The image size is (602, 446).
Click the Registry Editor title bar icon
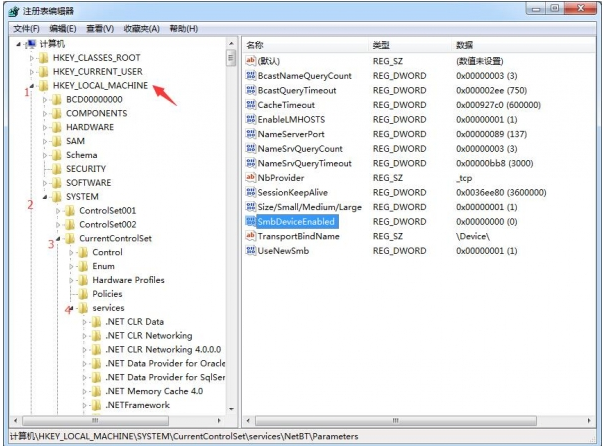pos(14,12)
